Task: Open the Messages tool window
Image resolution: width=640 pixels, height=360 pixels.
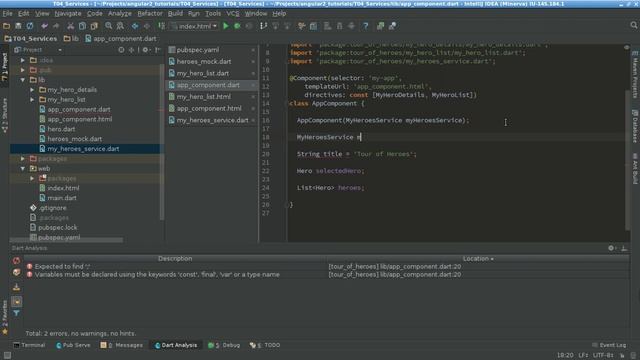Action: [122, 345]
